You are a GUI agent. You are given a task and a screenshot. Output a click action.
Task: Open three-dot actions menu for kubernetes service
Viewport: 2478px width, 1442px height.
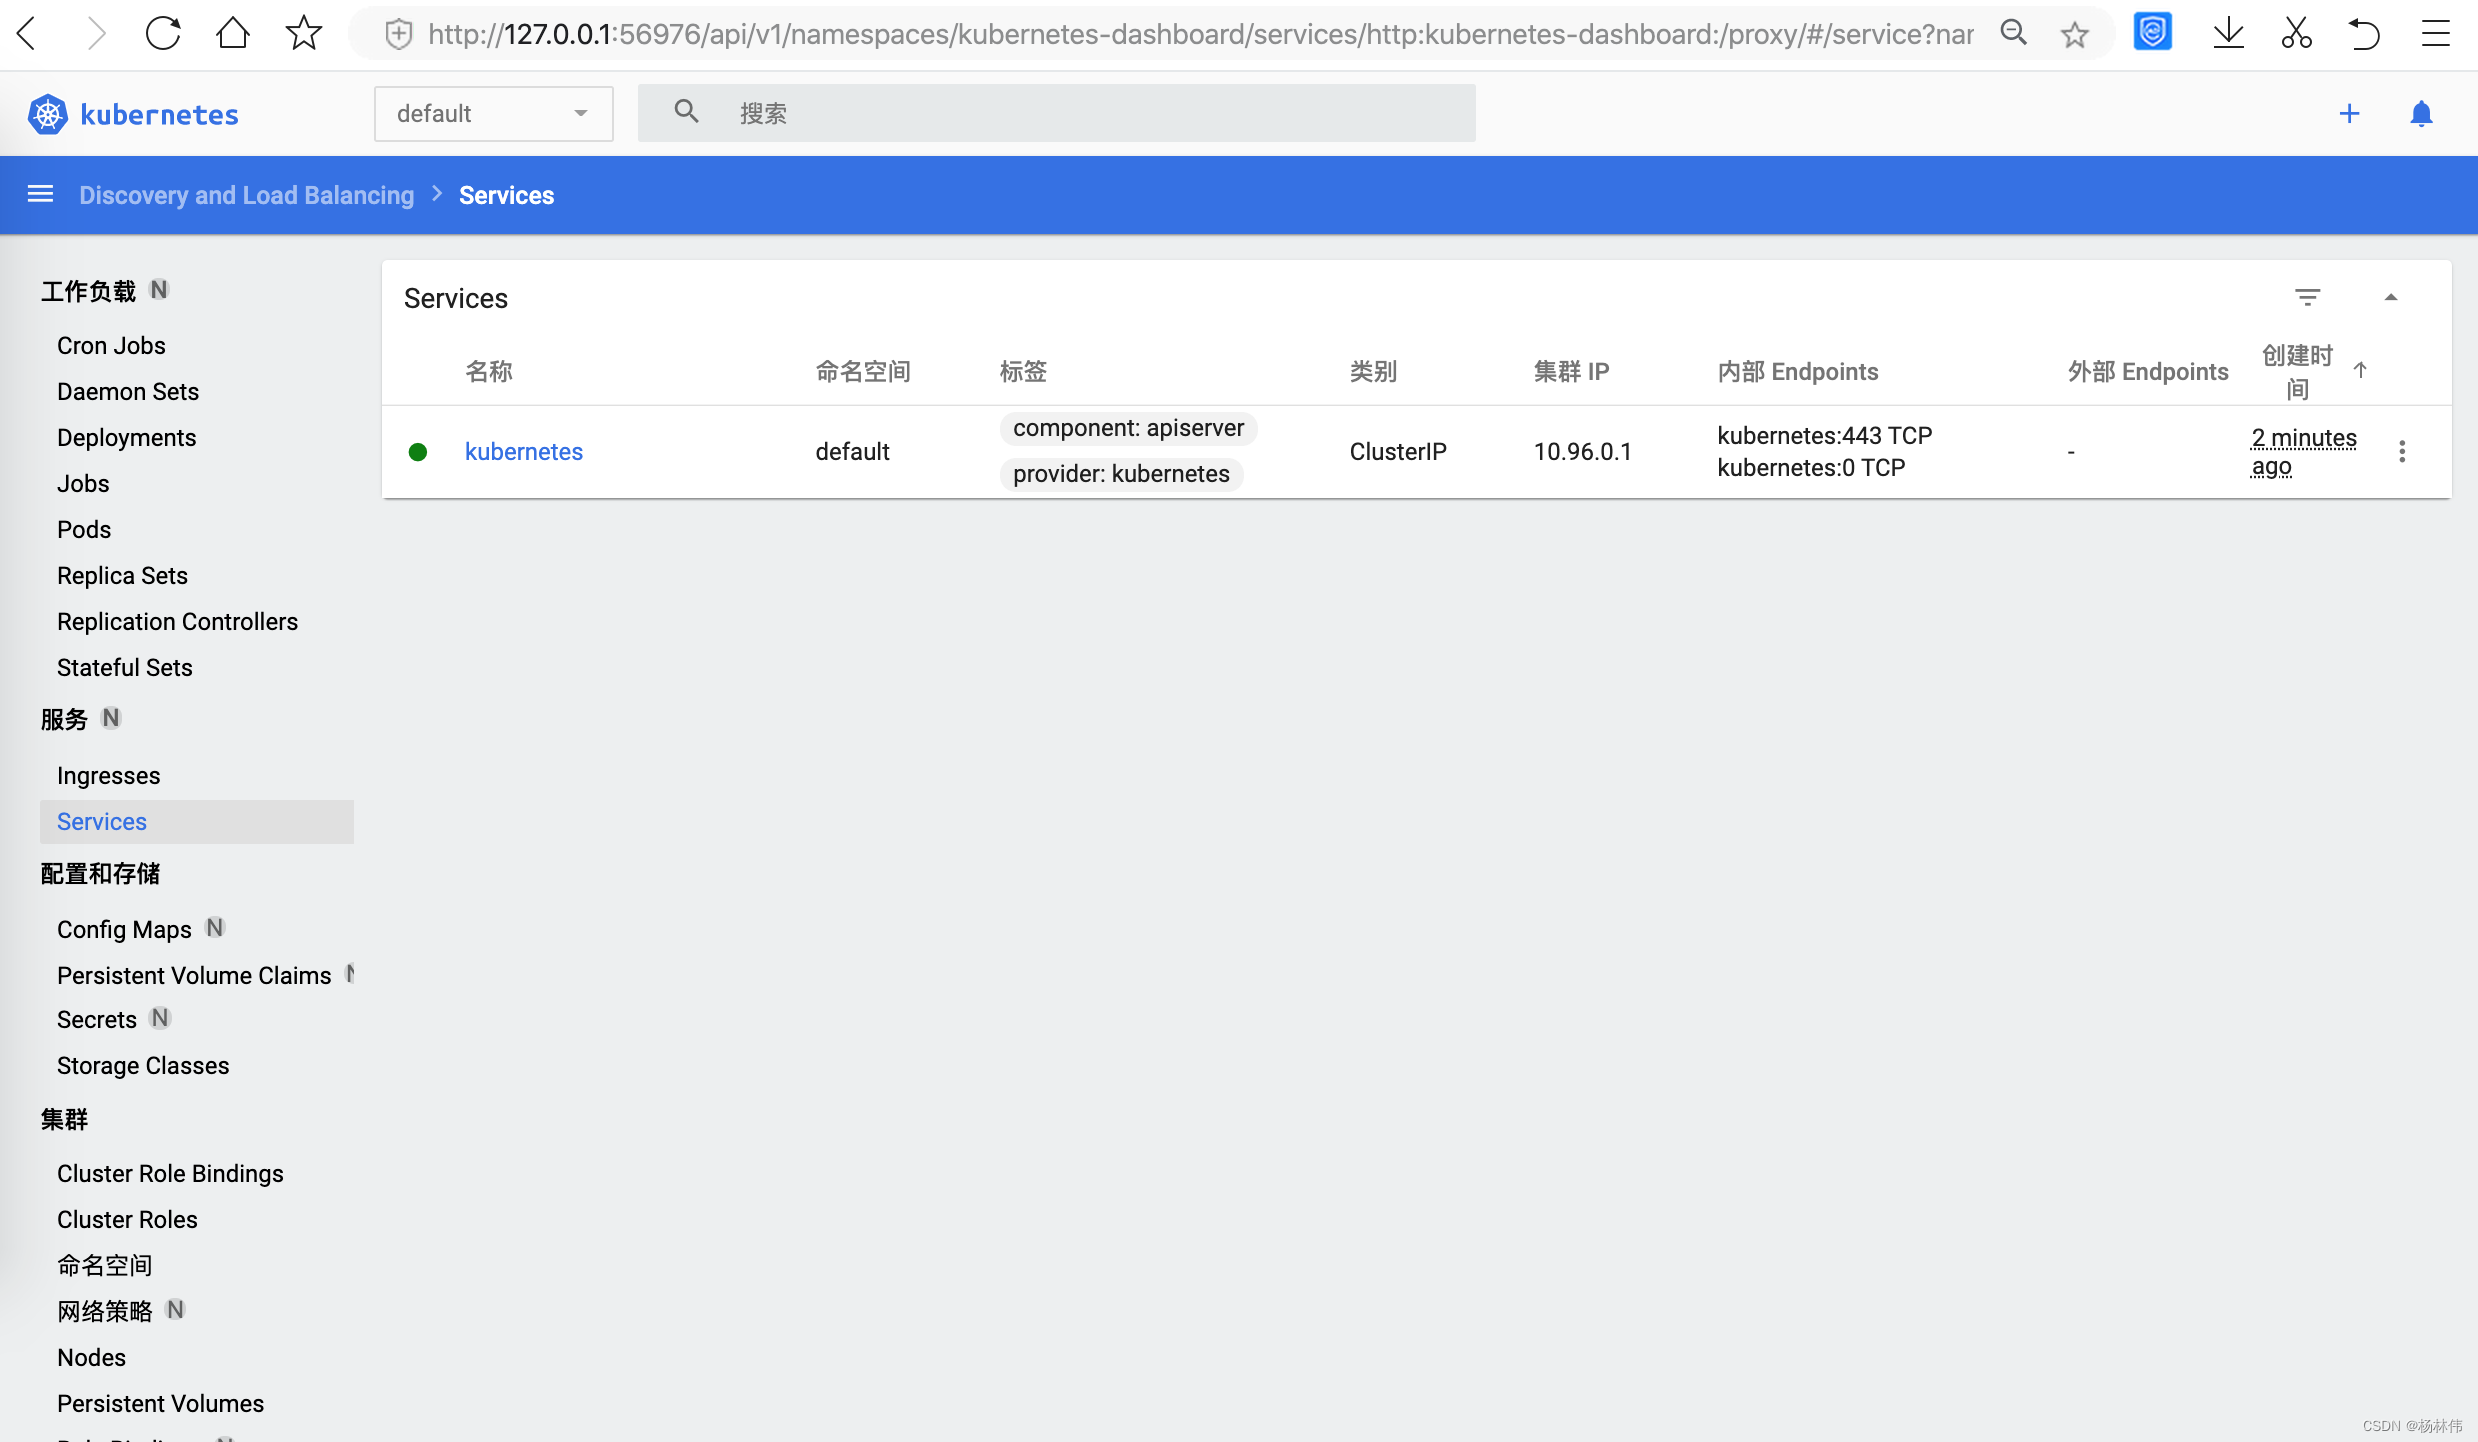pos(2401,451)
